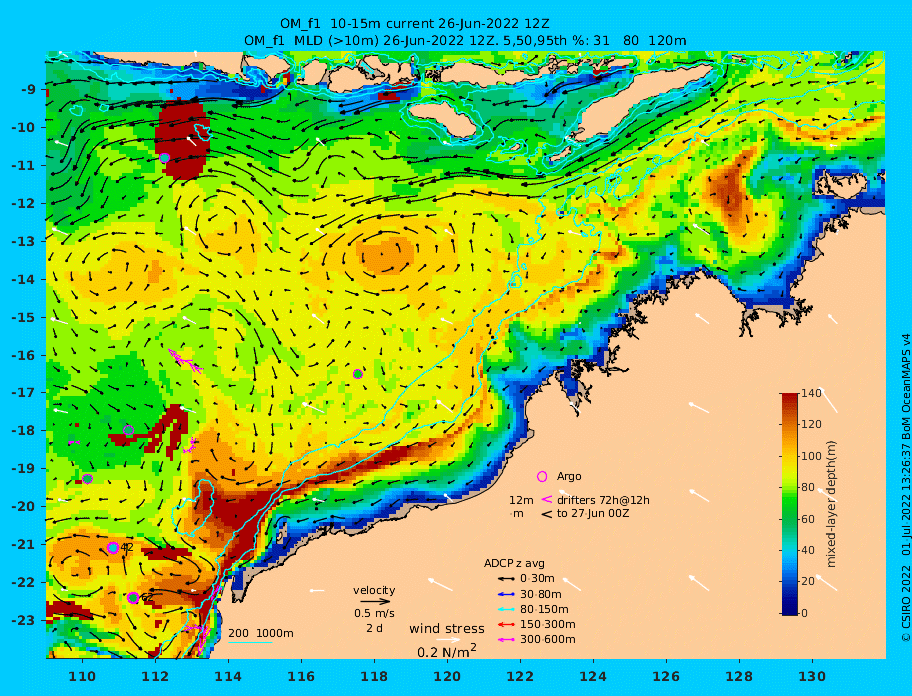The height and width of the screenshot is (696, 912).
Task: Click the latitude axis label -23
Action: (23, 620)
